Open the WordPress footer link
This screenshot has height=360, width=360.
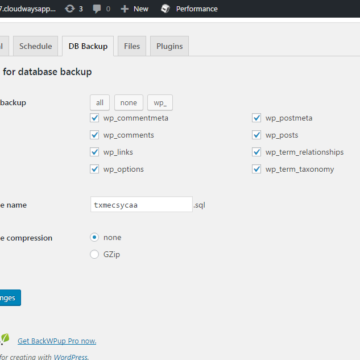pyautogui.click(x=71, y=357)
